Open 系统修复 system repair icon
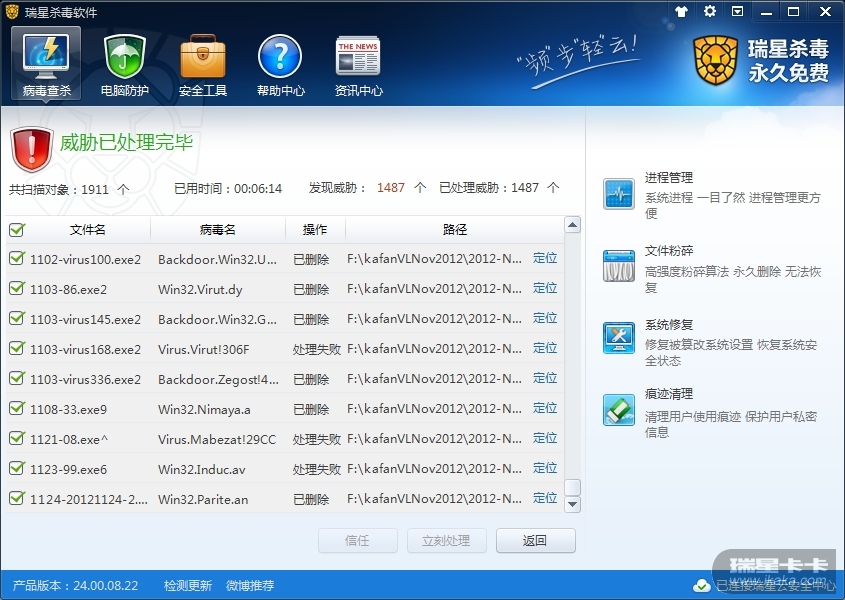This screenshot has width=845, height=600. [619, 338]
